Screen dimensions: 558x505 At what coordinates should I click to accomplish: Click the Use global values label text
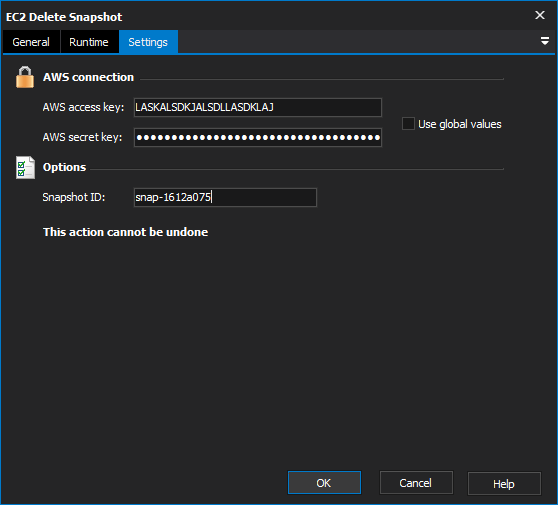coord(460,124)
